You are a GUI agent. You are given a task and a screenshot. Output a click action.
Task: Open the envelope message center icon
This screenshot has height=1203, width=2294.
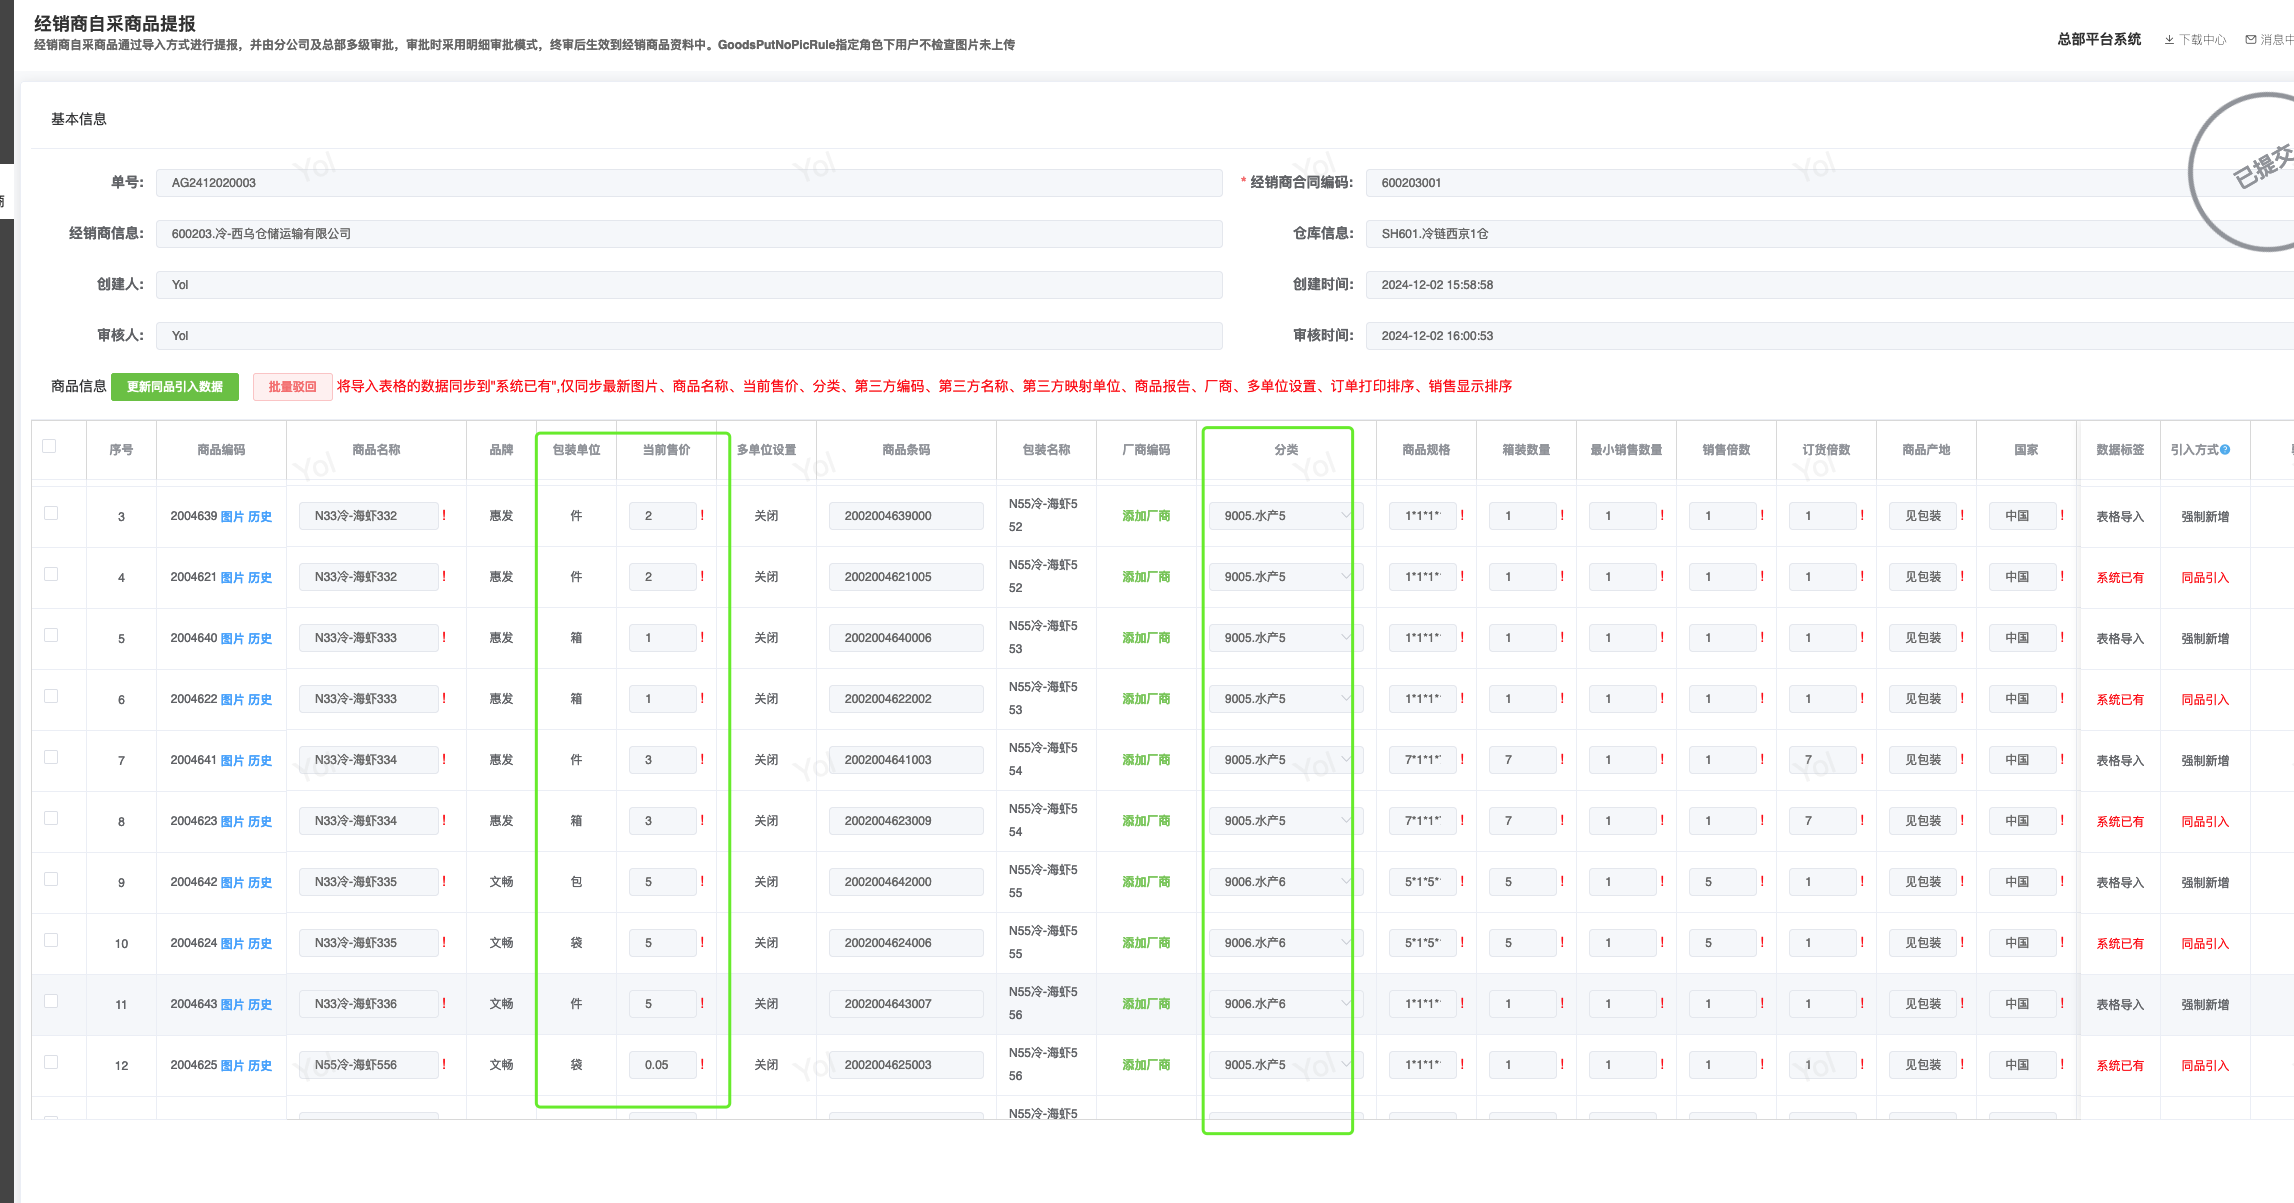pos(2251,40)
